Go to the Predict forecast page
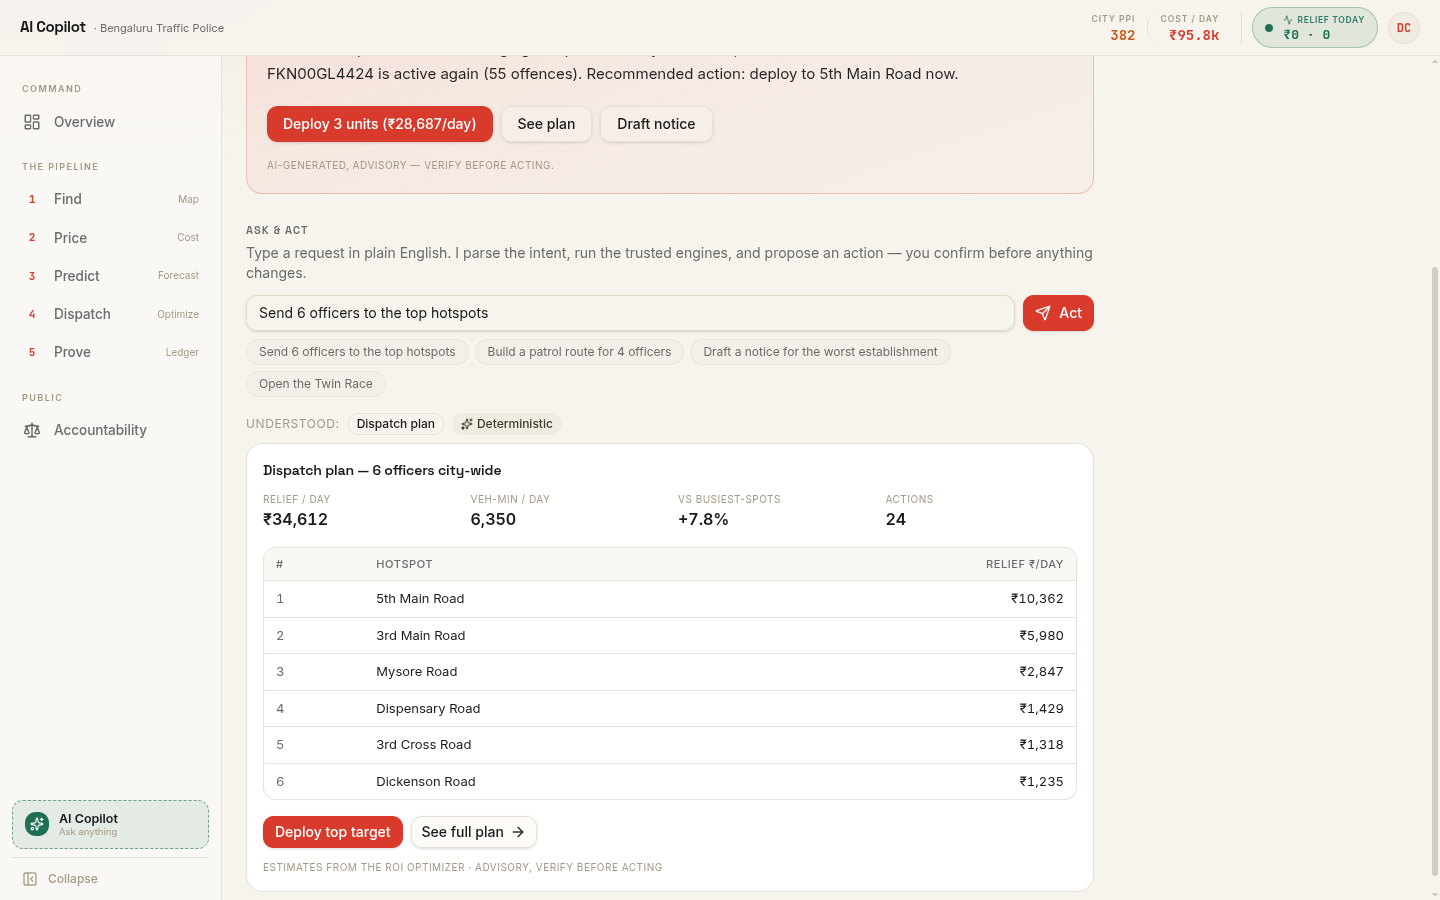The height and width of the screenshot is (900, 1440). point(111,276)
